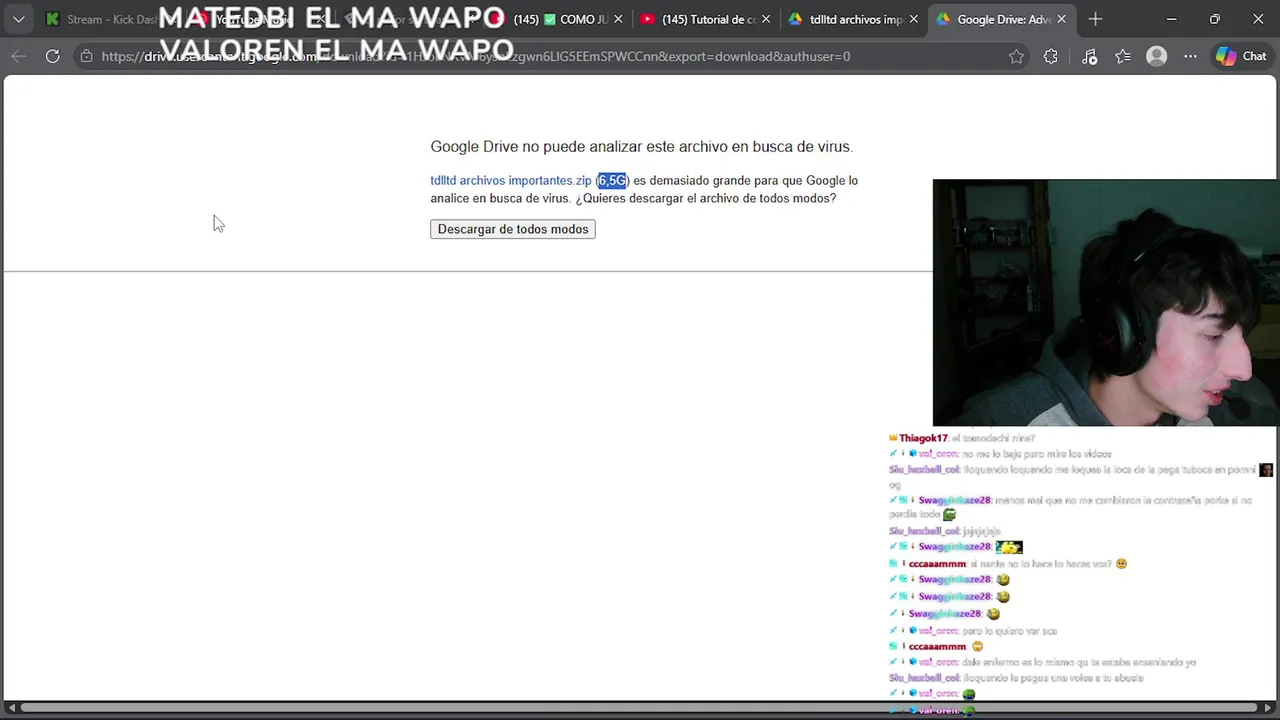The image size is (1280, 720).
Task: Click the streamer webcam video overlay
Action: (x=1105, y=303)
